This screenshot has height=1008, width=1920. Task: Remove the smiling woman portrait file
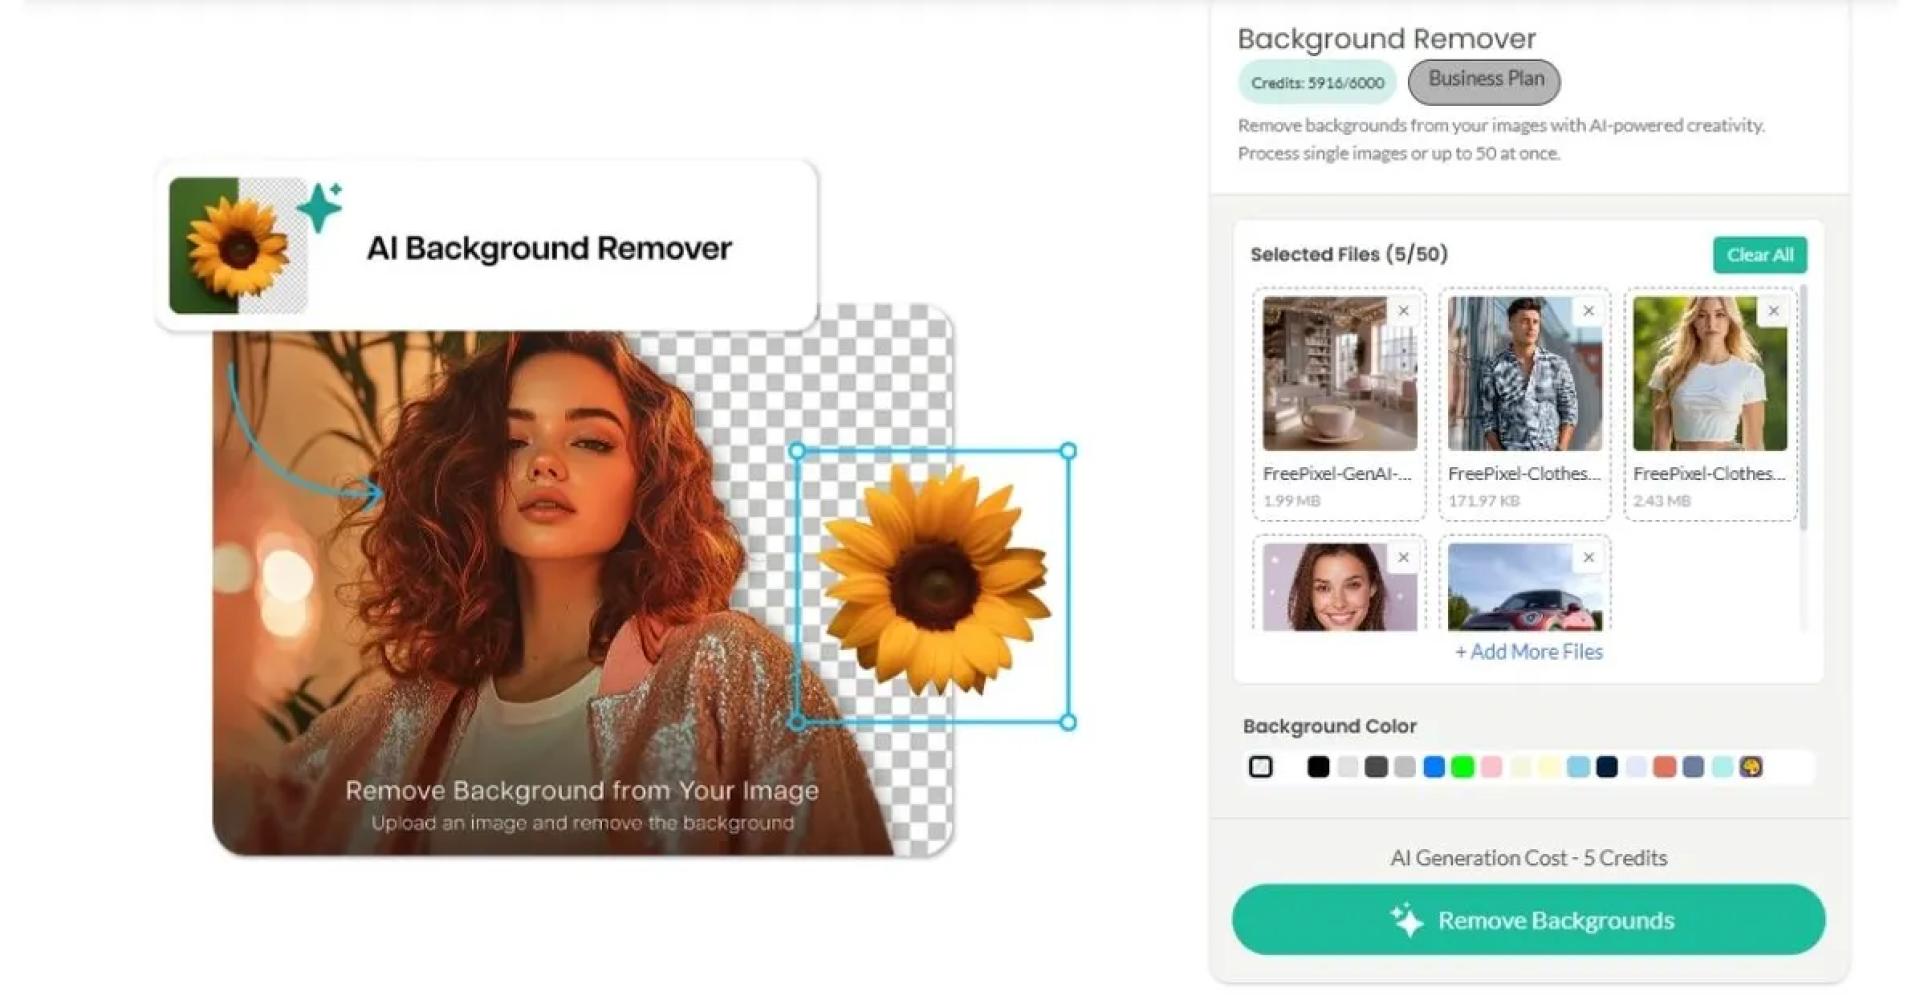click(x=1403, y=558)
